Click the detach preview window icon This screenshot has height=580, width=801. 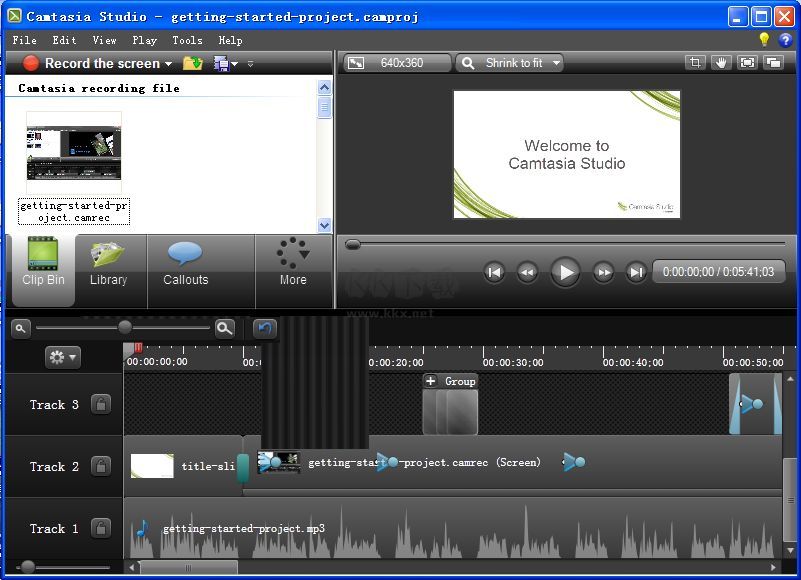click(x=773, y=63)
